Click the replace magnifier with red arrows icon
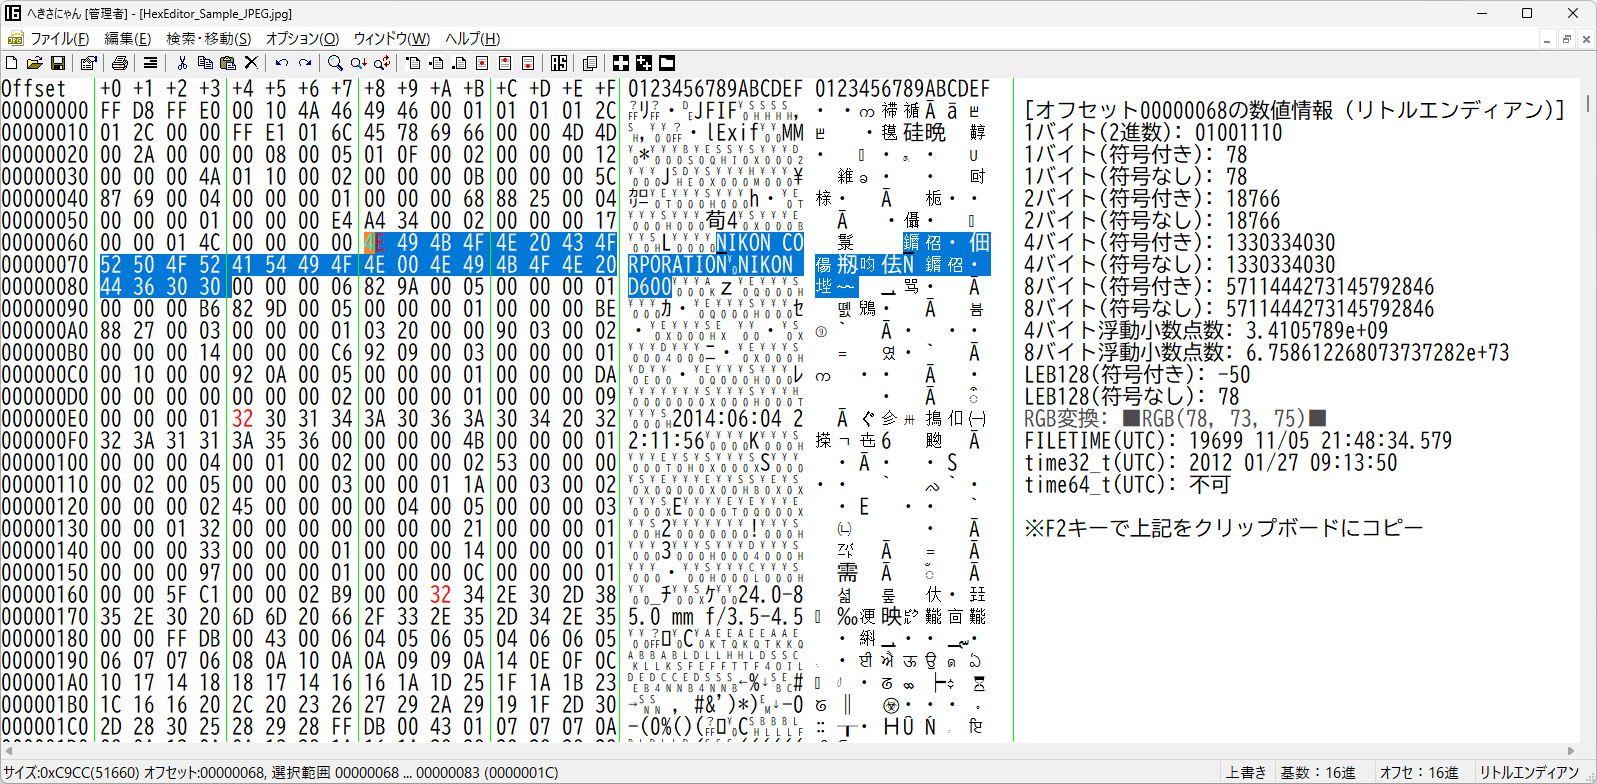This screenshot has width=1597, height=784. [x=382, y=63]
